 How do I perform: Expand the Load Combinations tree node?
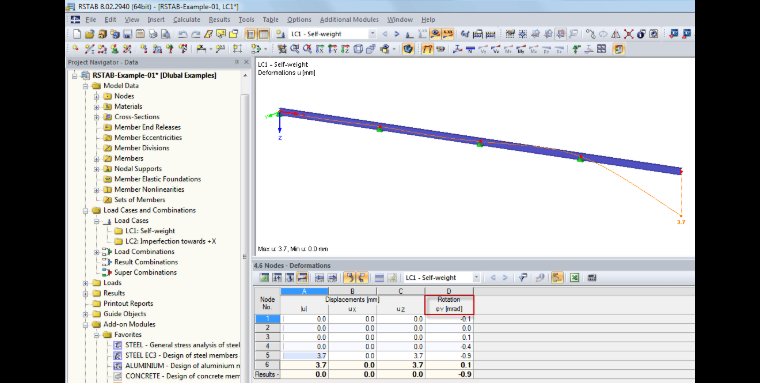[x=97, y=252]
